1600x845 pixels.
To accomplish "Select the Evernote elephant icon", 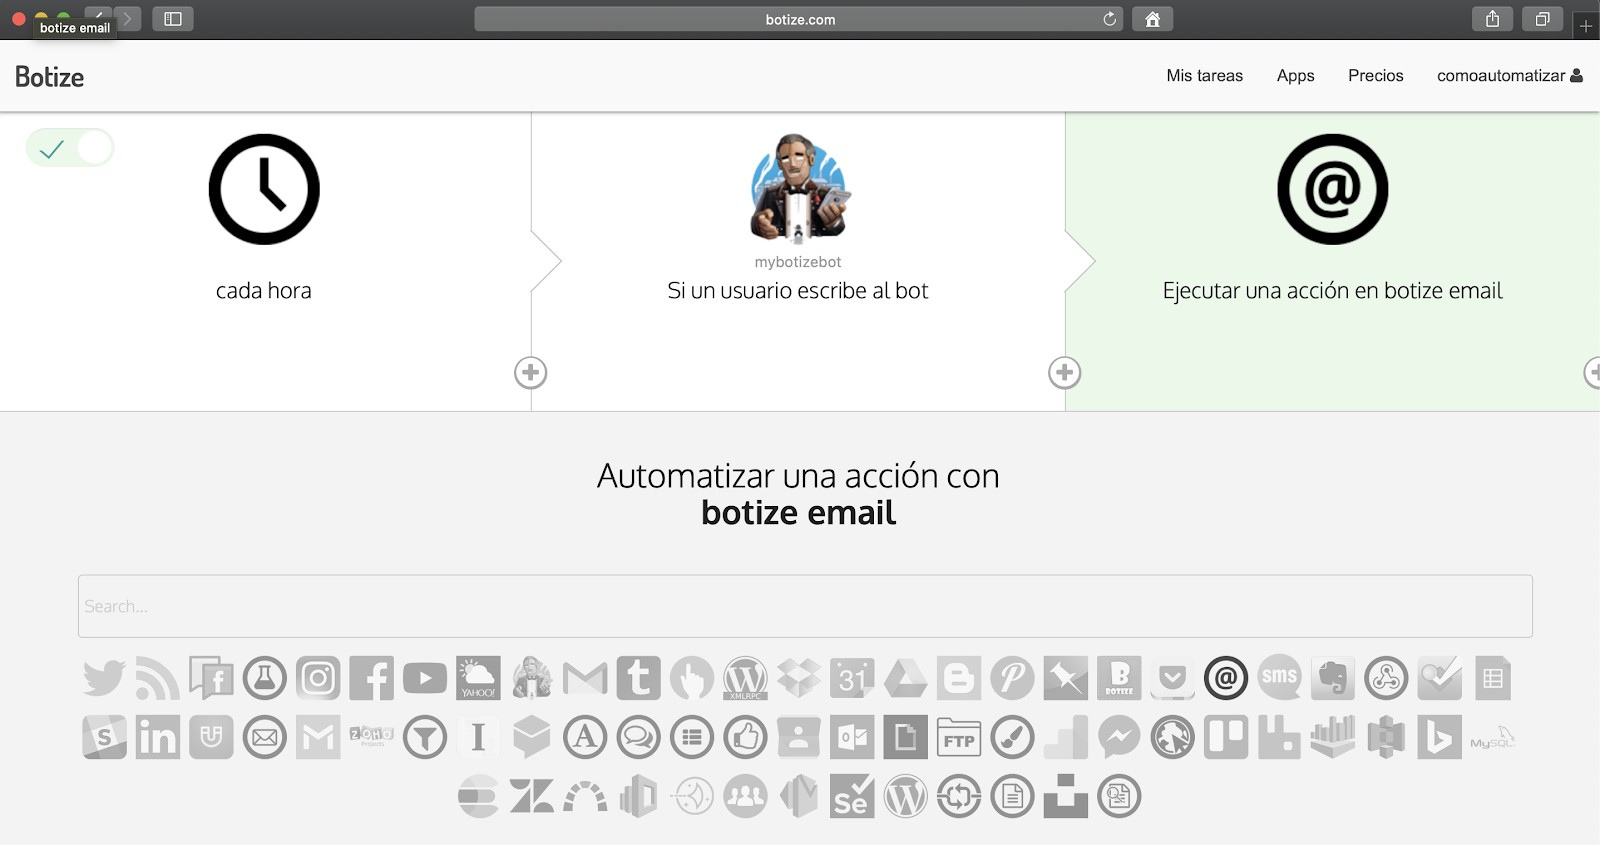I will [x=1333, y=678].
